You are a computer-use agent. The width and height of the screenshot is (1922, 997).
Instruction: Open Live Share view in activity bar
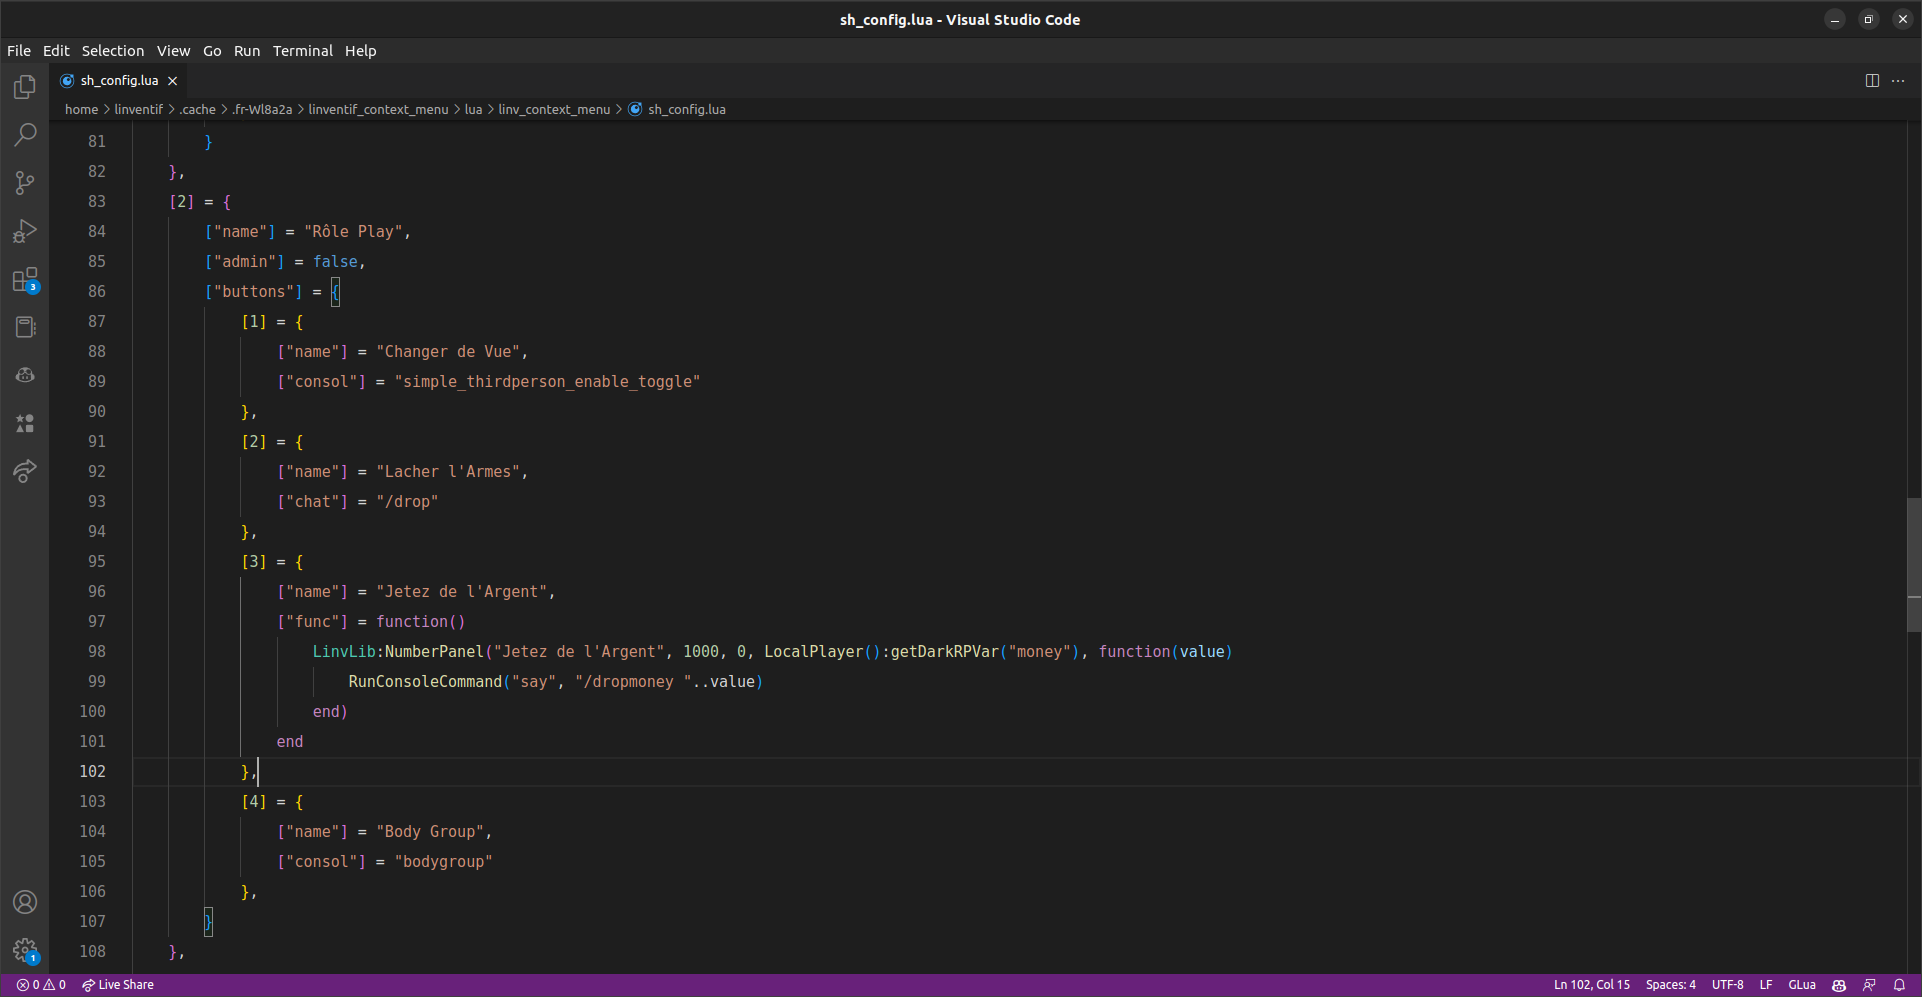[25, 471]
